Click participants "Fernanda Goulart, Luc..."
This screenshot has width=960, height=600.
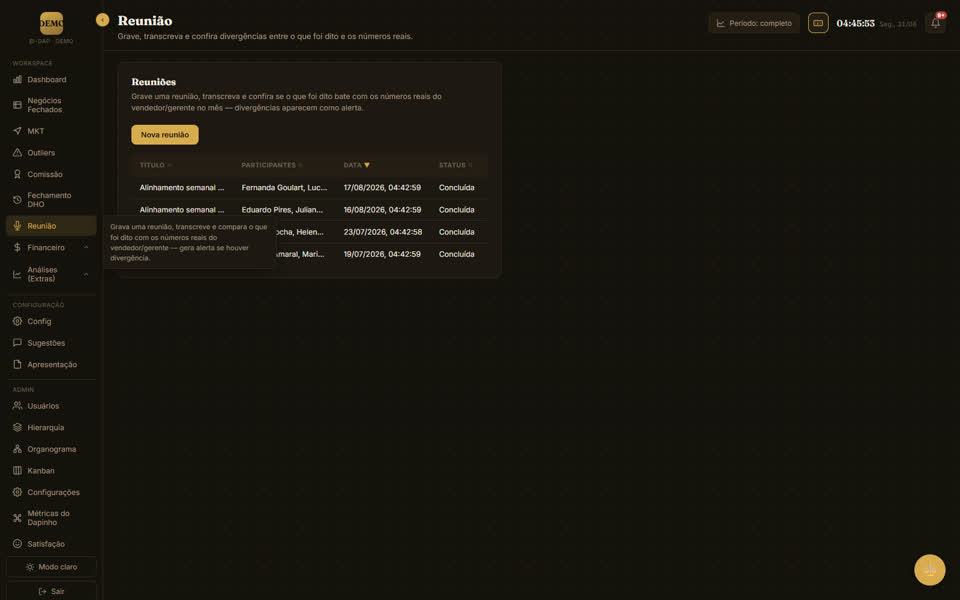point(284,188)
